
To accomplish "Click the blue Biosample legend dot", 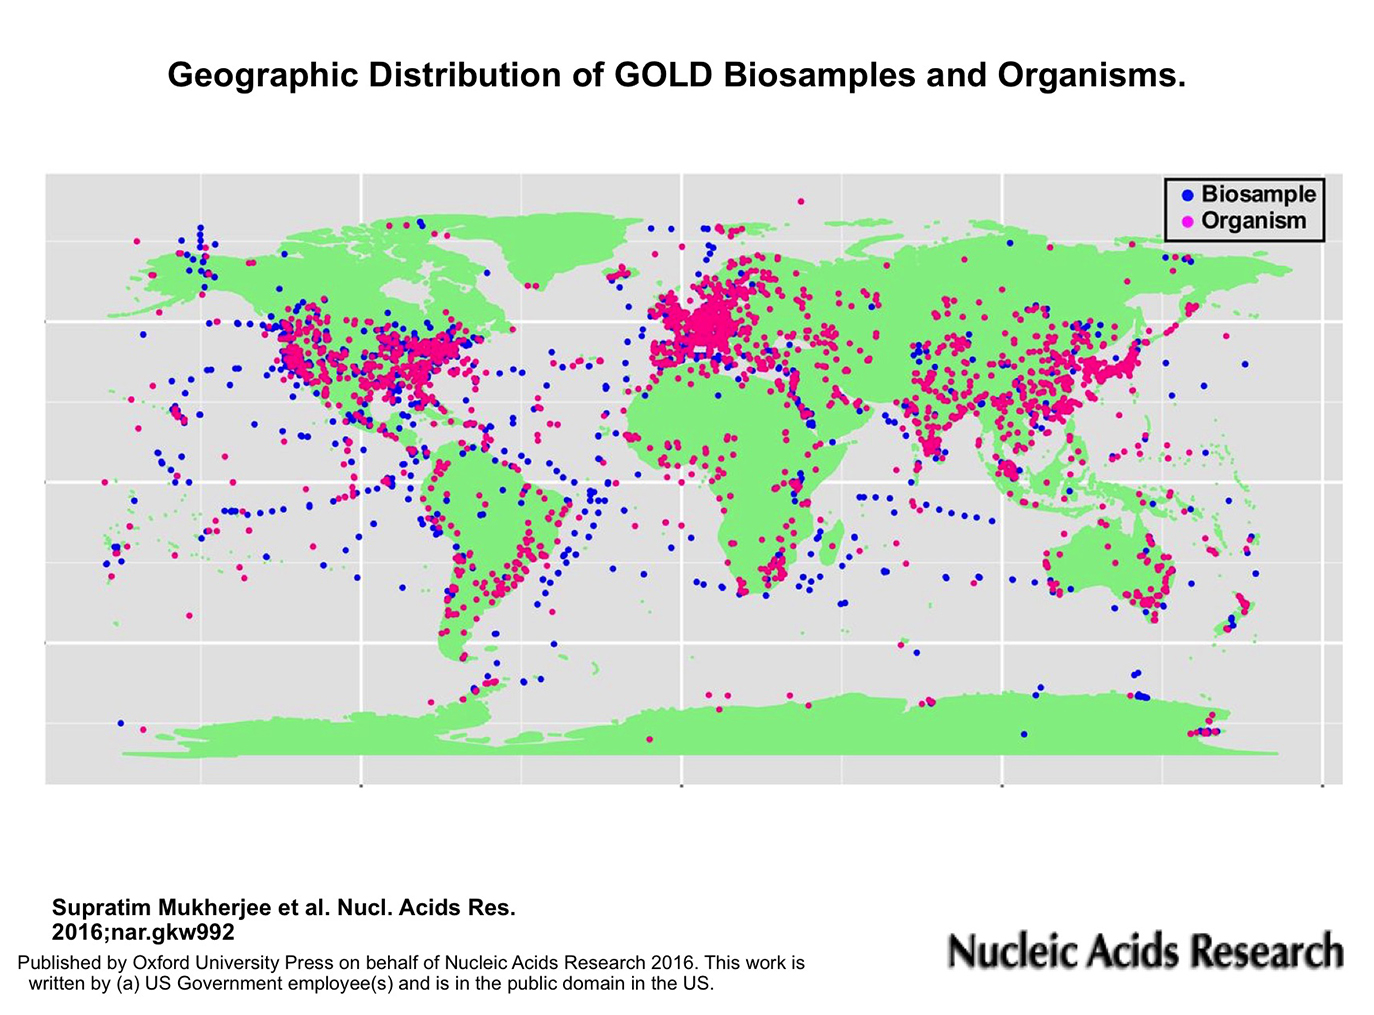I will [1187, 195].
